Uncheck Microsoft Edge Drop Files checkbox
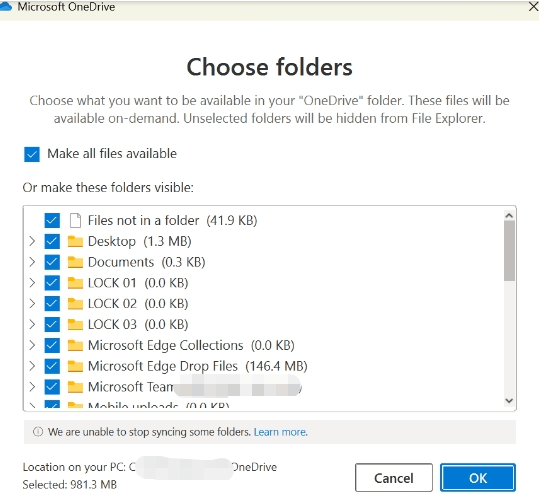The height and width of the screenshot is (499, 539). (52, 366)
